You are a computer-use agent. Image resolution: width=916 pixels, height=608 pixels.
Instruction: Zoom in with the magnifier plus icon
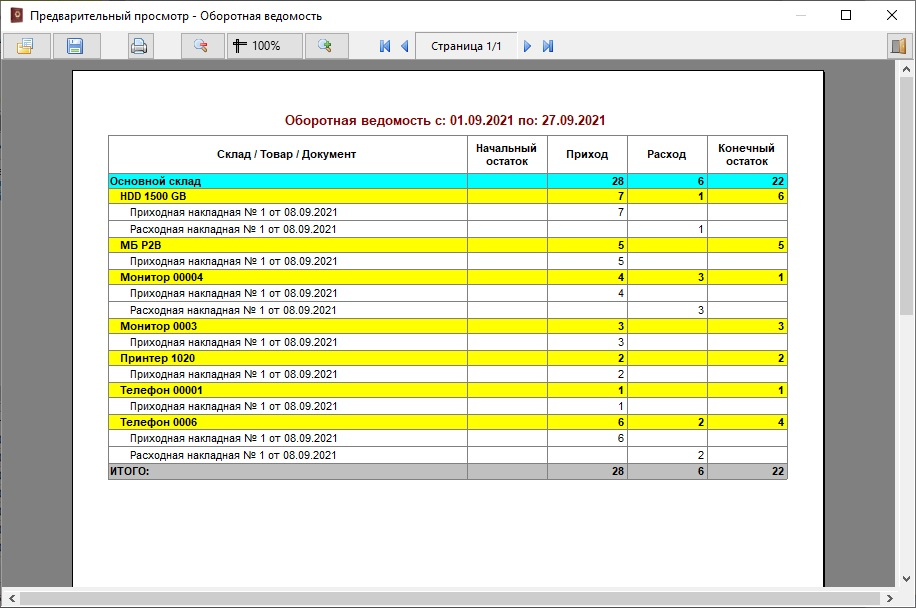(x=325, y=46)
